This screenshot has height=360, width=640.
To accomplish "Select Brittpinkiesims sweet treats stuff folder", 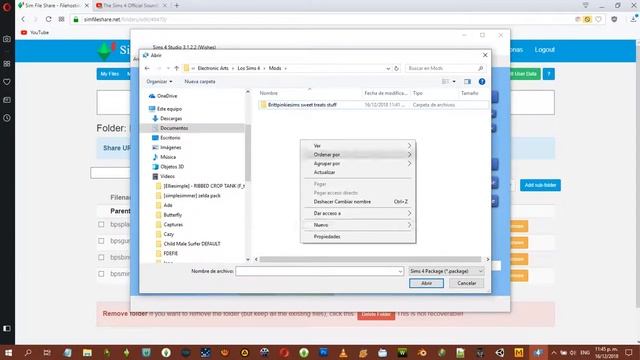I will point(302,105).
